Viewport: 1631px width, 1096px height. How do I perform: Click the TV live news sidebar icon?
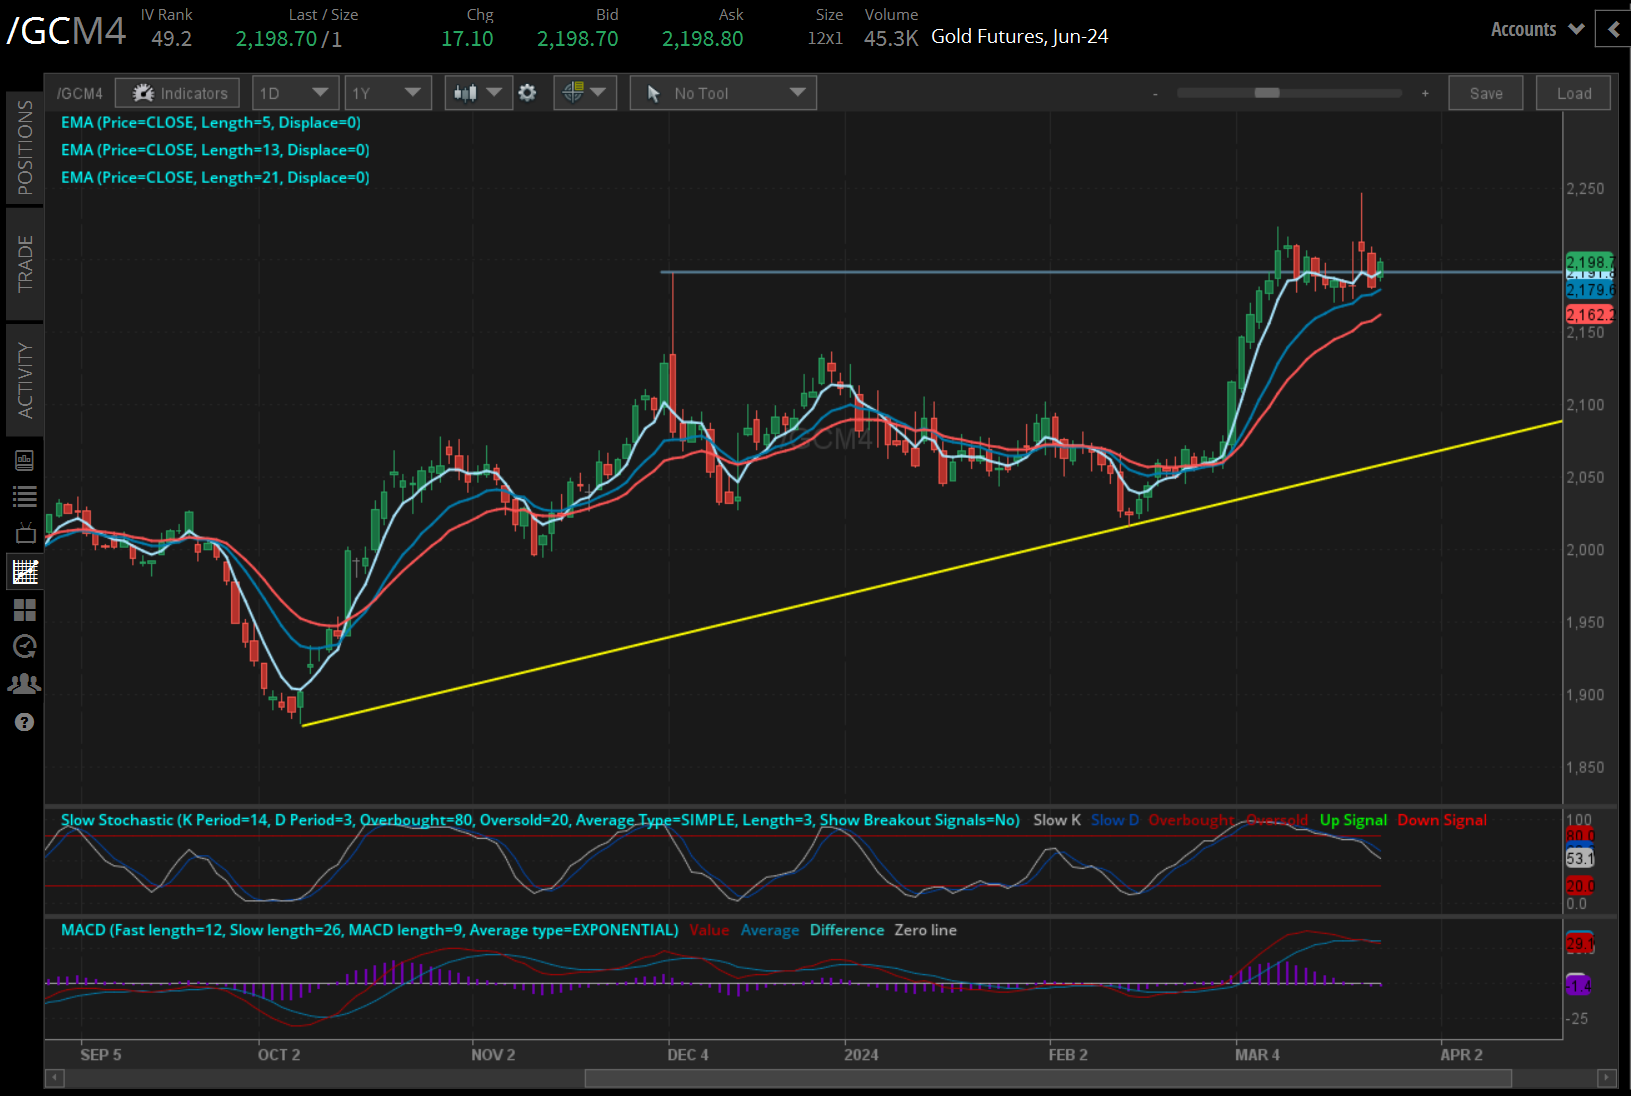(x=25, y=533)
